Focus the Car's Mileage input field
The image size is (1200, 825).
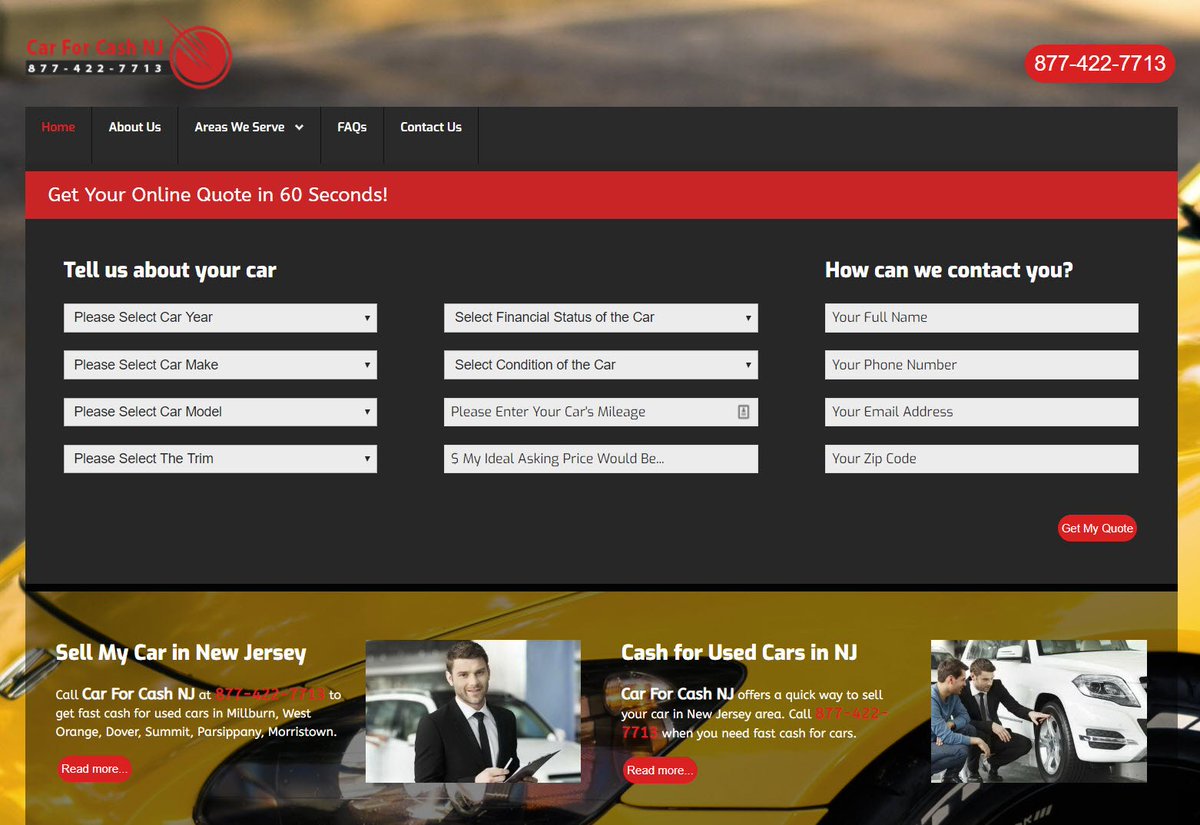601,412
